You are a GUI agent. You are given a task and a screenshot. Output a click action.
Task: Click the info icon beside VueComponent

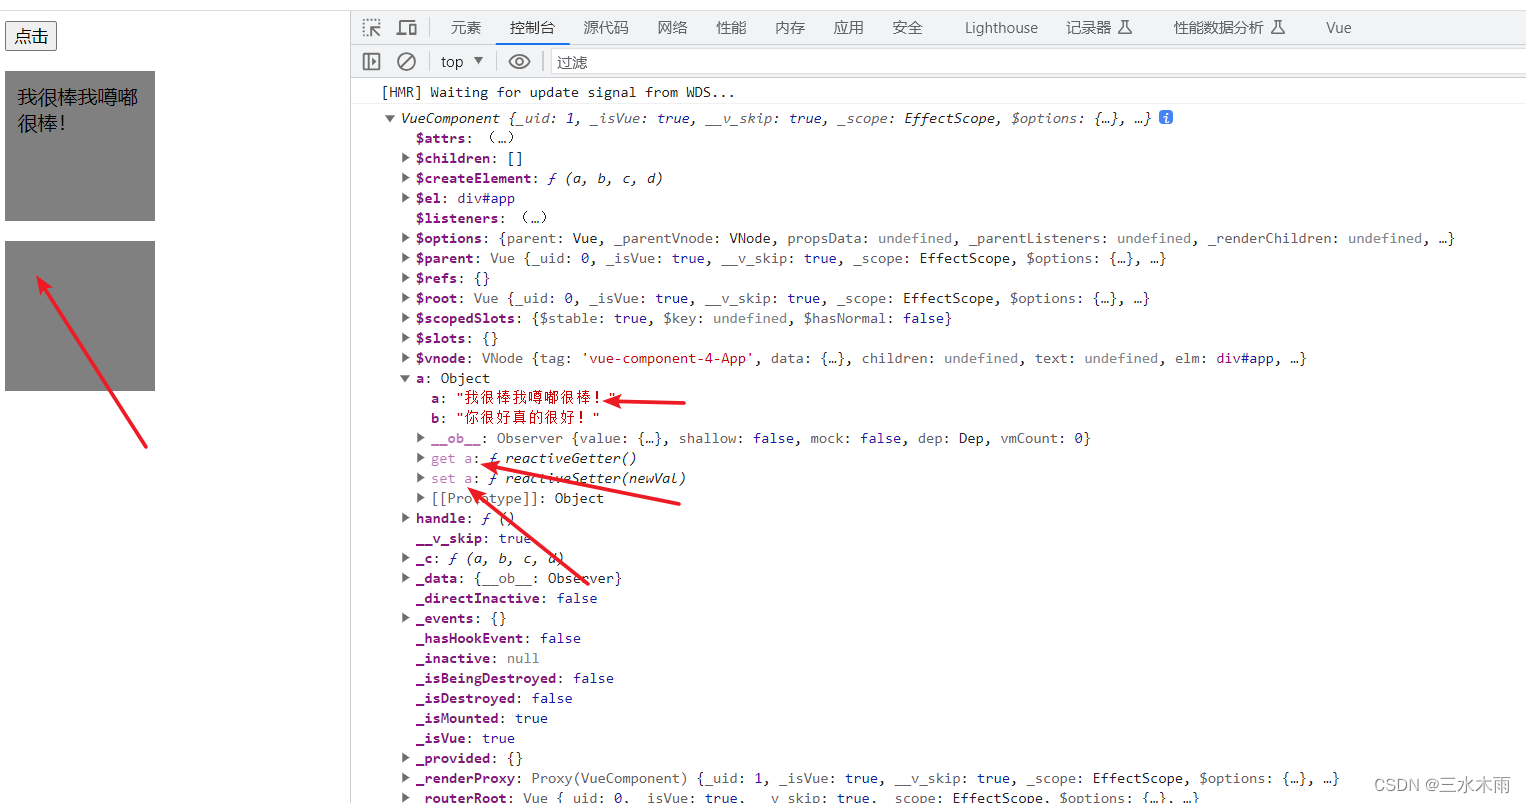(x=1164, y=117)
